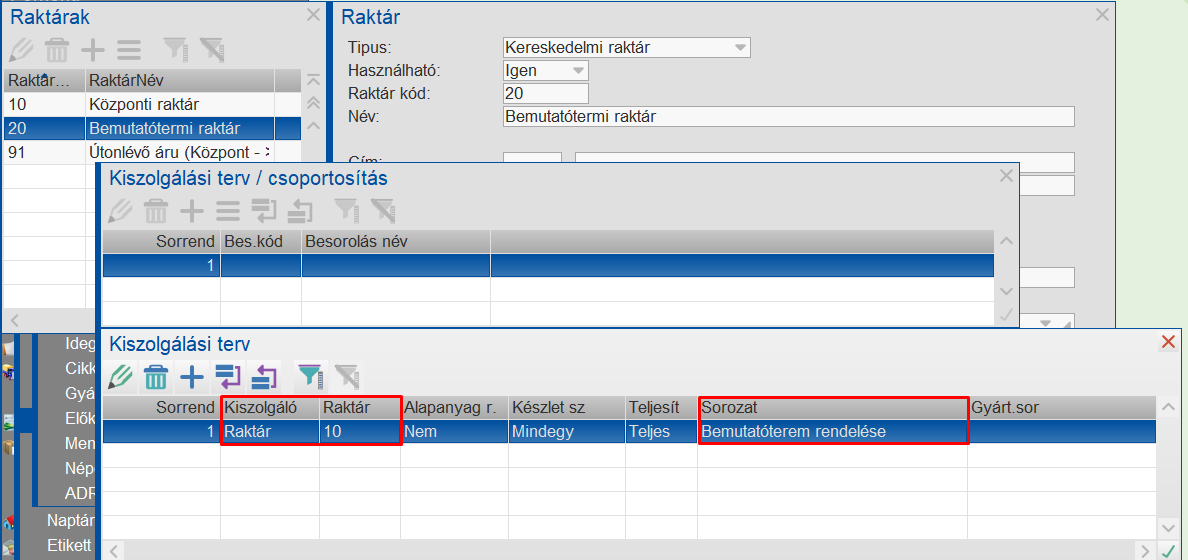Confirm with the green checkmark in Kiszolgálási terv
The height and width of the screenshot is (560, 1188).
[x=1168, y=550]
